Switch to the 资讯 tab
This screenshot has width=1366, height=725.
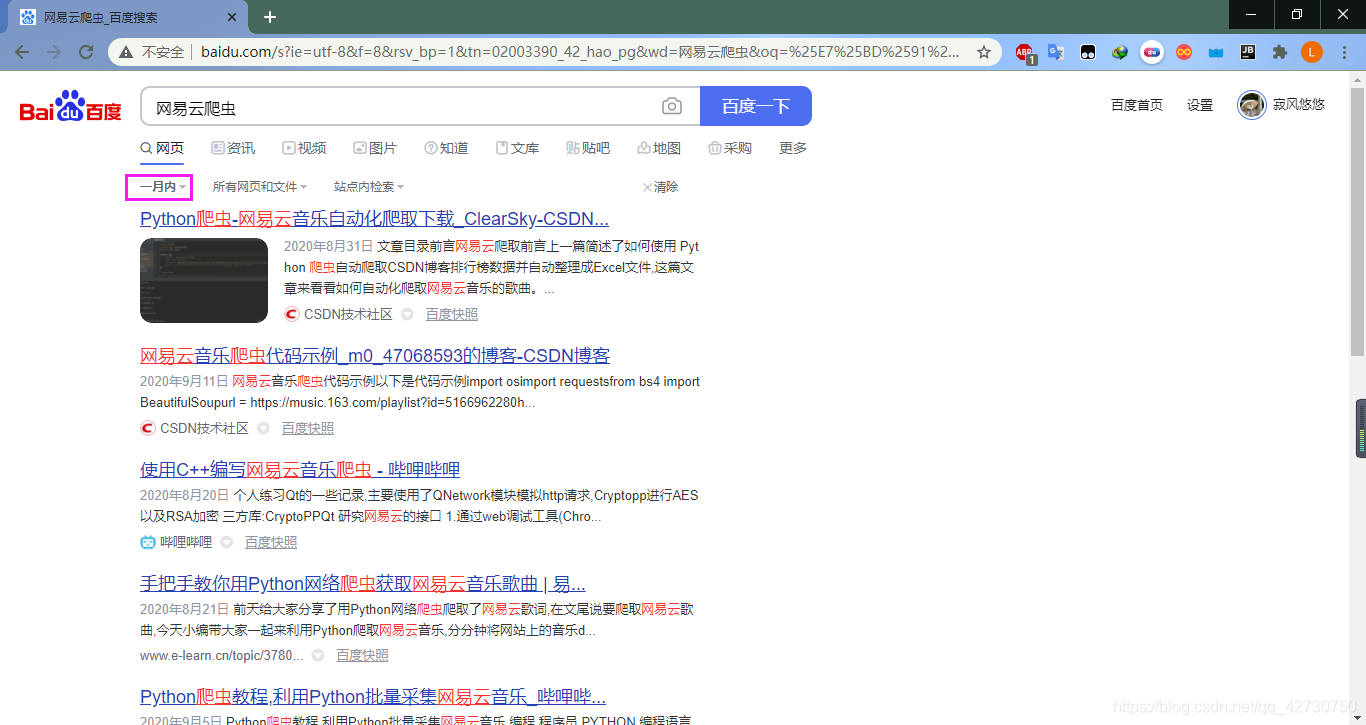pyautogui.click(x=233, y=148)
